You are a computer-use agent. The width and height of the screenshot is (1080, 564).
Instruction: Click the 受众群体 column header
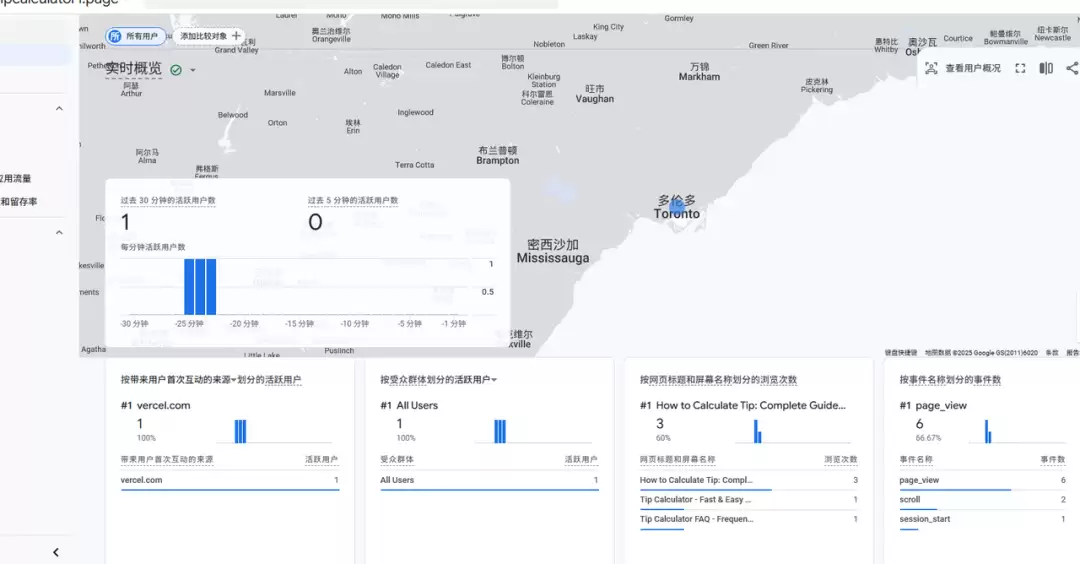pyautogui.click(x=397, y=459)
